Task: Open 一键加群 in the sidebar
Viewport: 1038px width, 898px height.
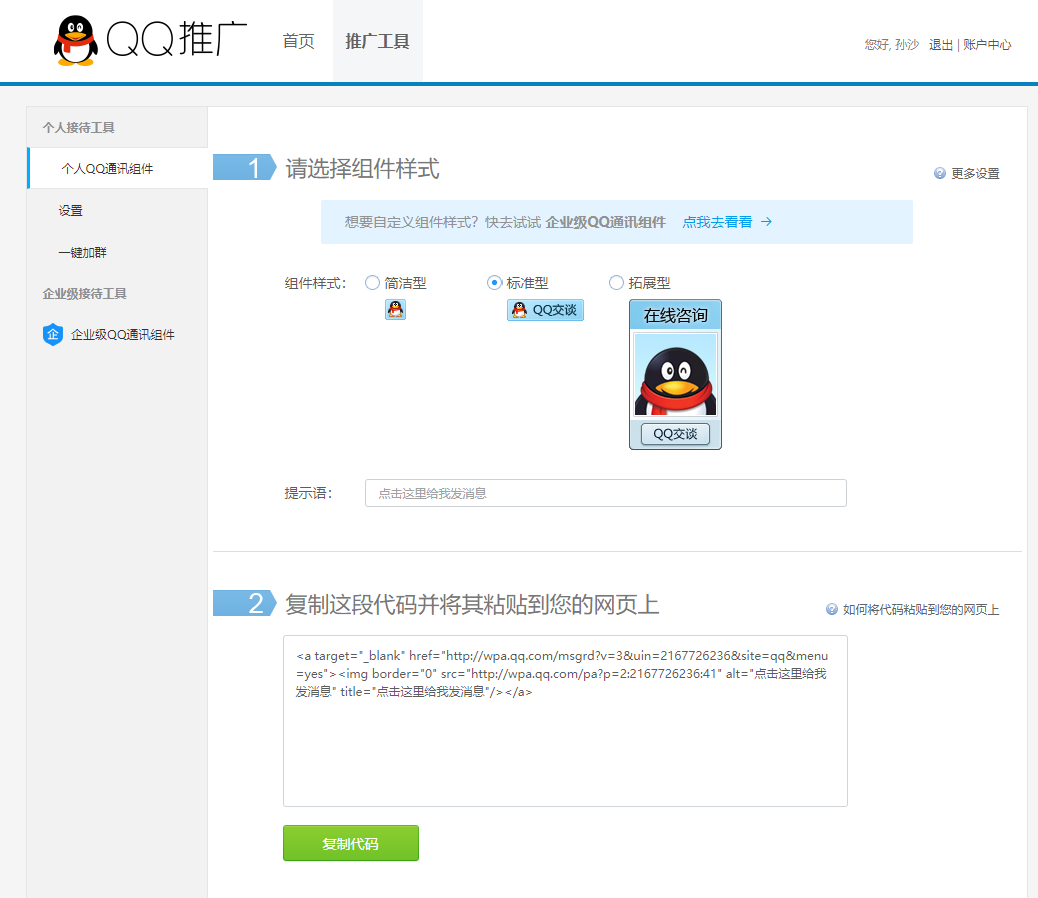Action: click(x=82, y=252)
